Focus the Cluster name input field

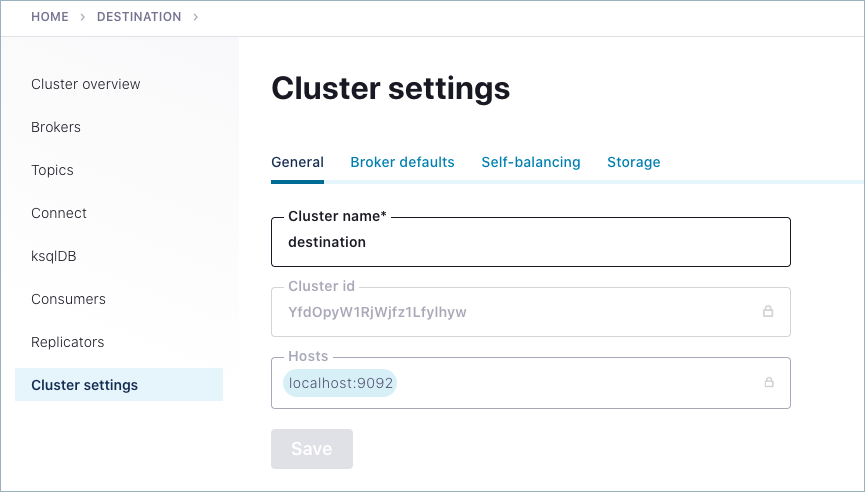531,242
